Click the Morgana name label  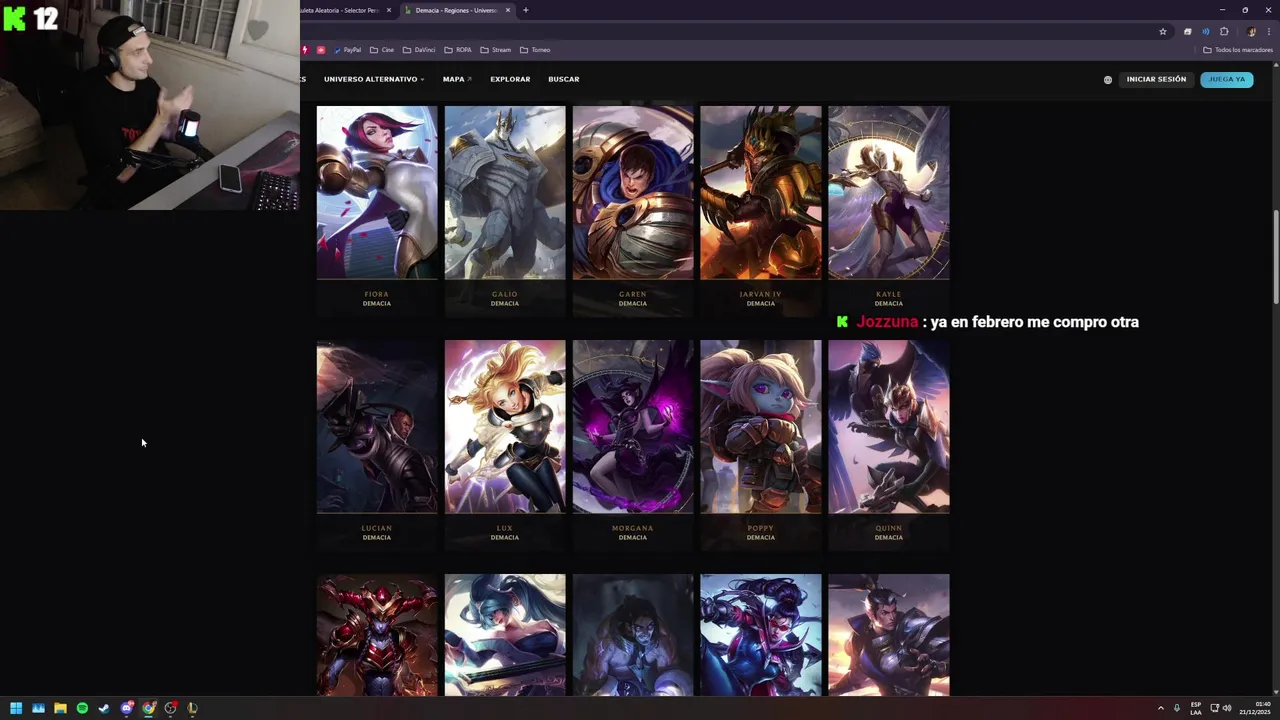[633, 528]
